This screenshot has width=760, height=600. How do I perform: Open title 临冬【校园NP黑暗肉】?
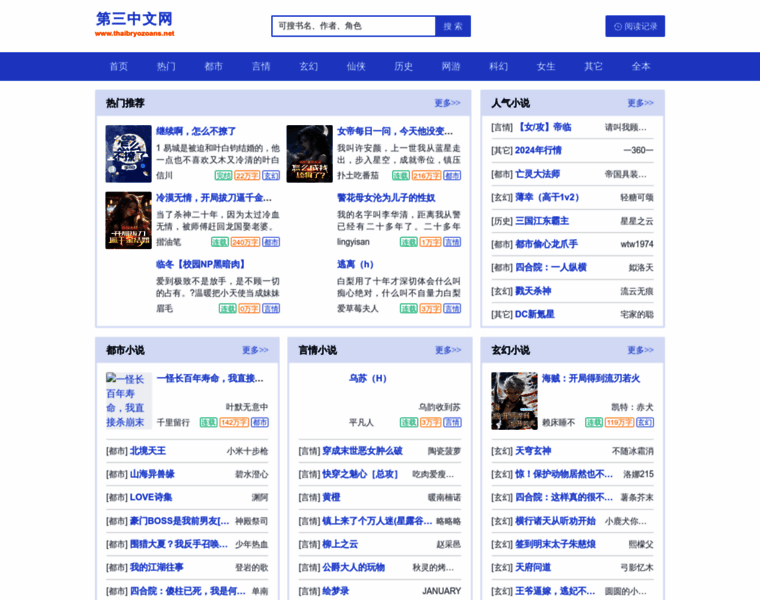tap(200, 264)
